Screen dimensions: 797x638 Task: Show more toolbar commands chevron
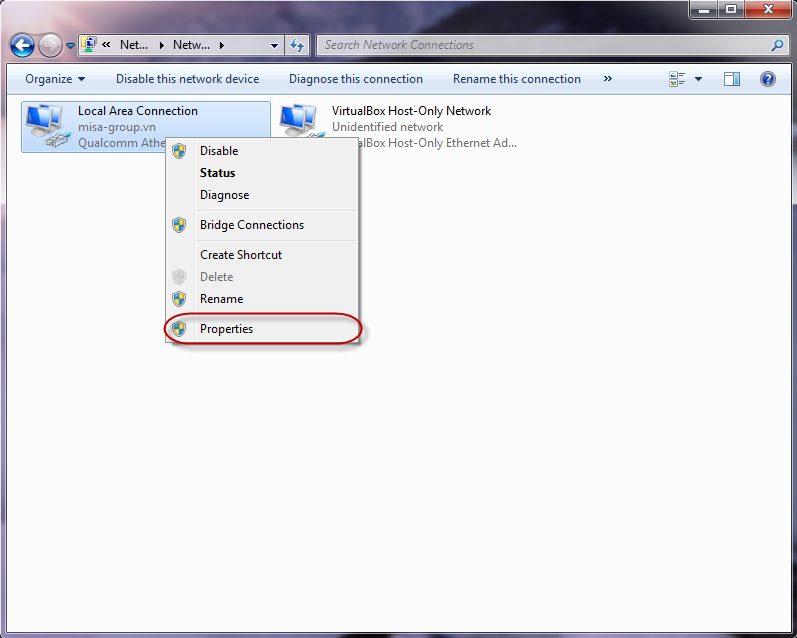pyautogui.click(x=607, y=79)
